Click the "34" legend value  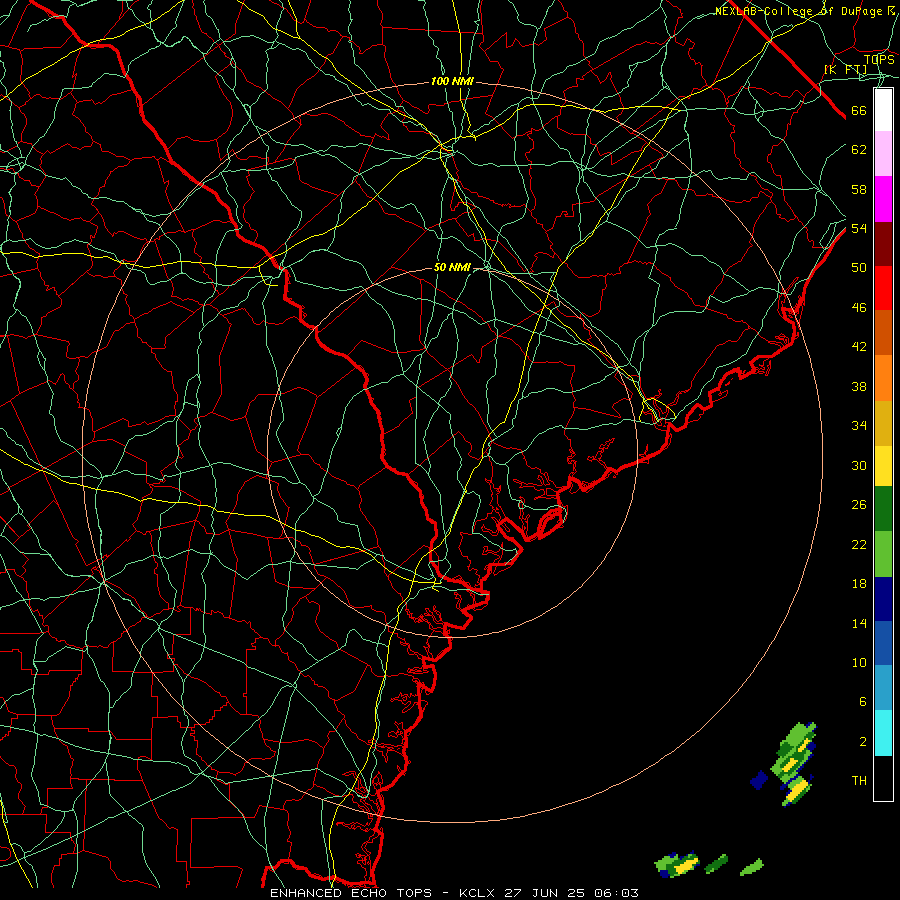click(x=859, y=426)
